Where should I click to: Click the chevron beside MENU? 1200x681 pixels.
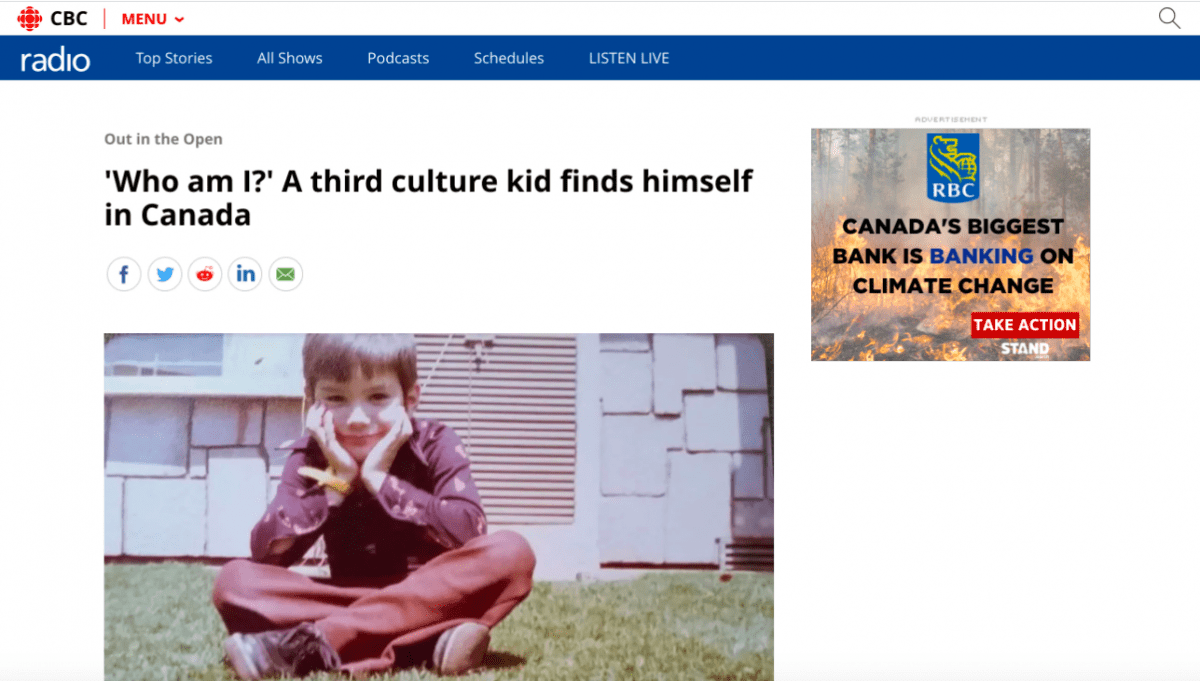click(179, 20)
